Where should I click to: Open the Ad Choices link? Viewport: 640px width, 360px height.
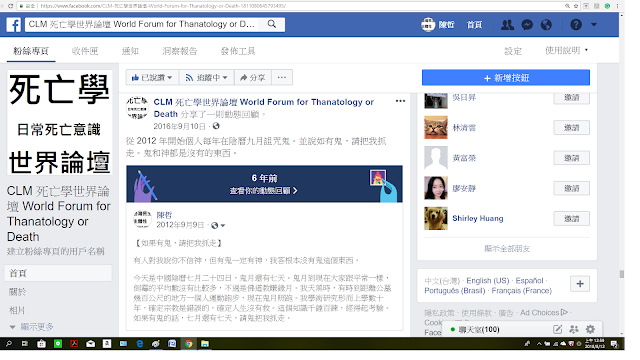(544, 313)
